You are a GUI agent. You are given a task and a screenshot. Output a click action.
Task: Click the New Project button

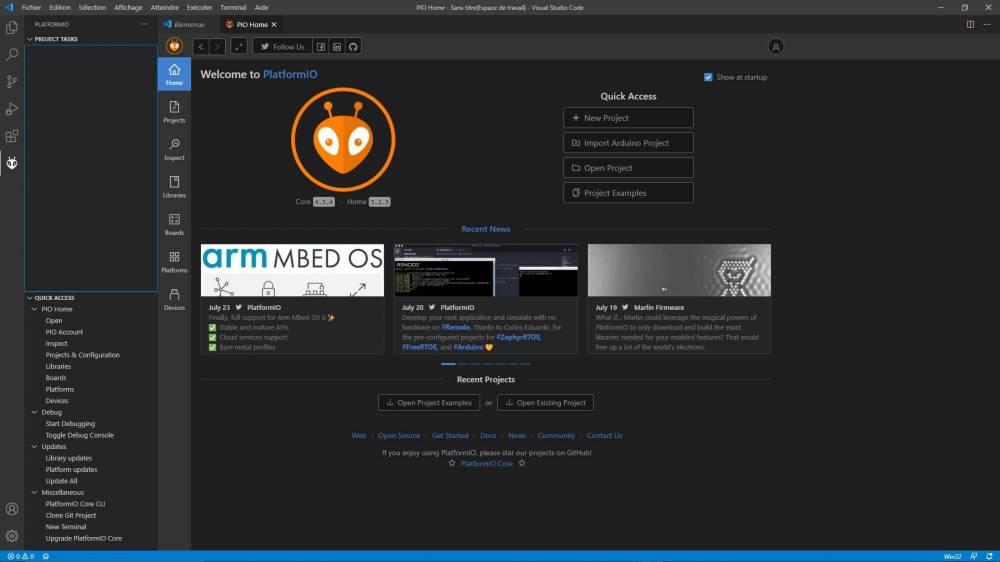(x=628, y=118)
